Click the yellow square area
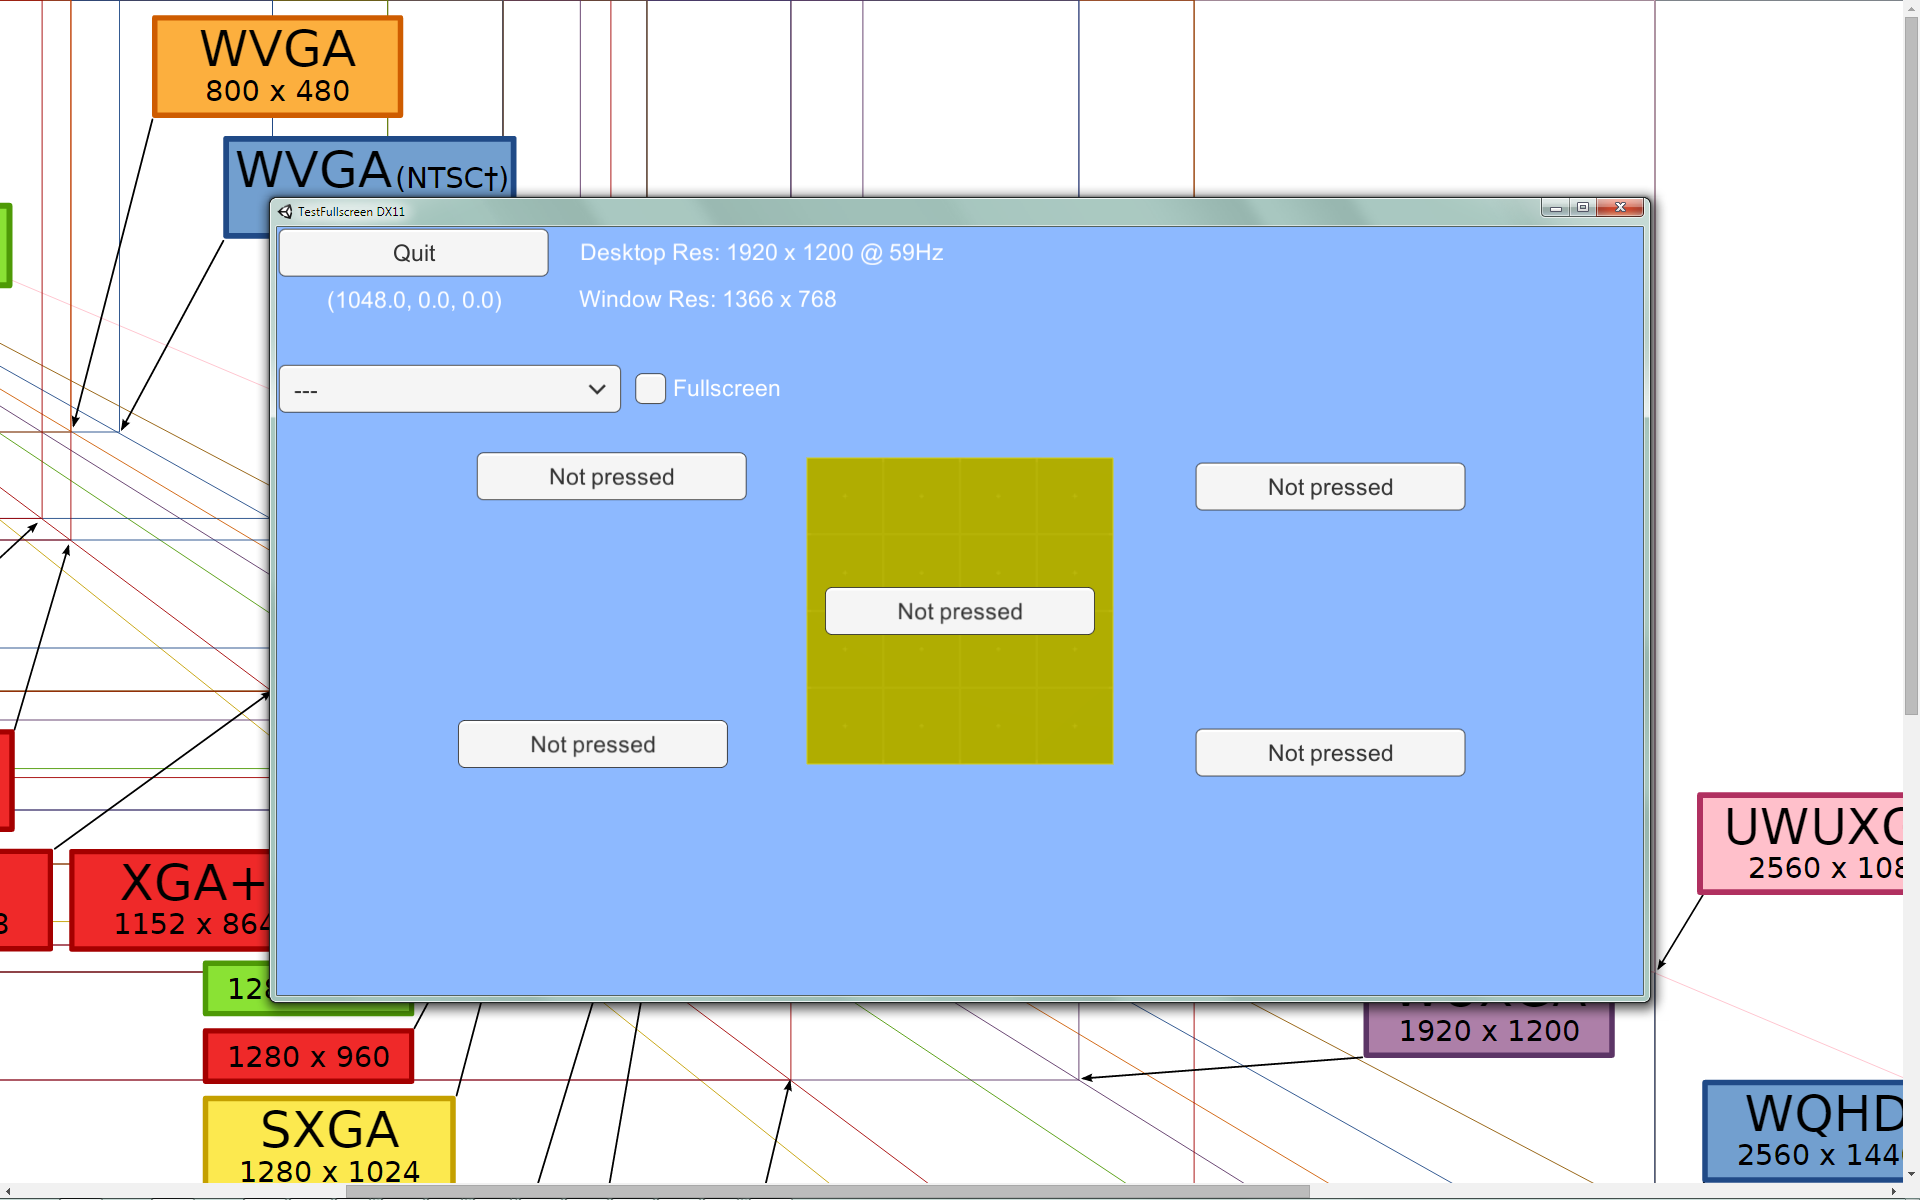 [x=959, y=520]
